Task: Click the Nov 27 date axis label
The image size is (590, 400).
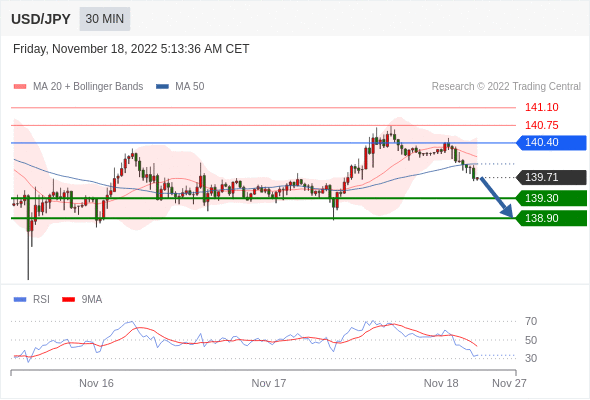Action: click(x=509, y=383)
